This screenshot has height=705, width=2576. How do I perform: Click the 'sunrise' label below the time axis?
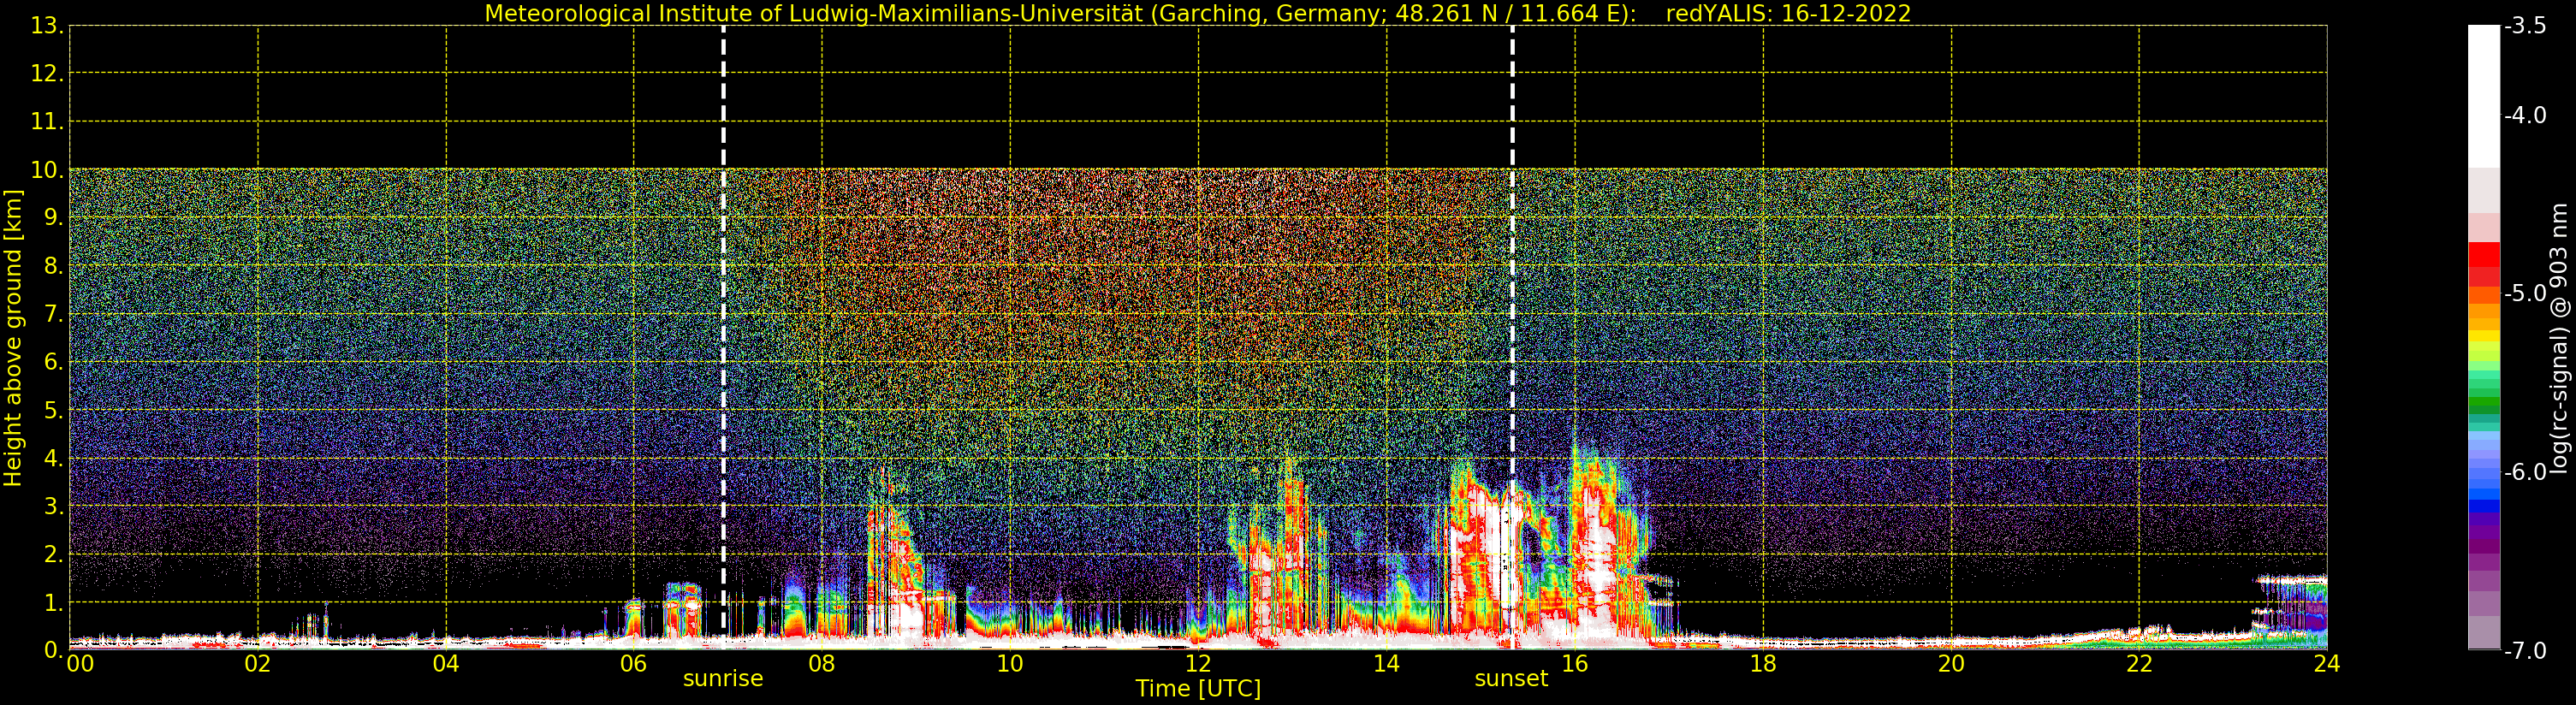click(722, 678)
